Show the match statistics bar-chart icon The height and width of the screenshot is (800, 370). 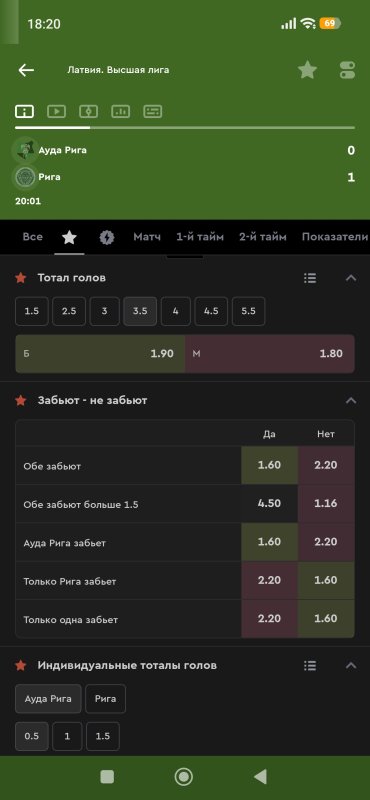(x=120, y=111)
